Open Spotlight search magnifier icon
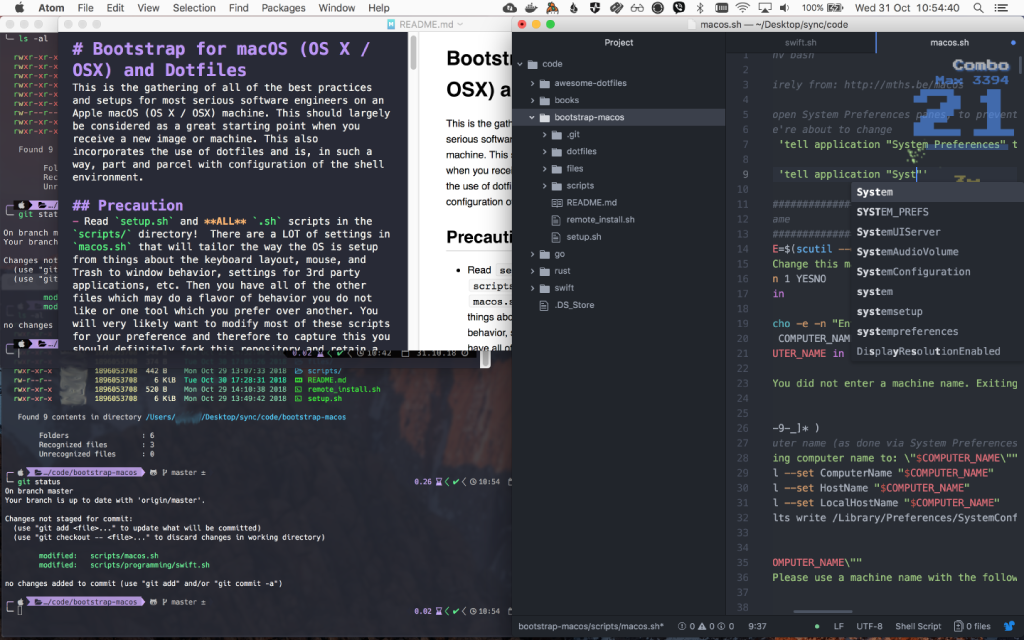 [x=978, y=8]
